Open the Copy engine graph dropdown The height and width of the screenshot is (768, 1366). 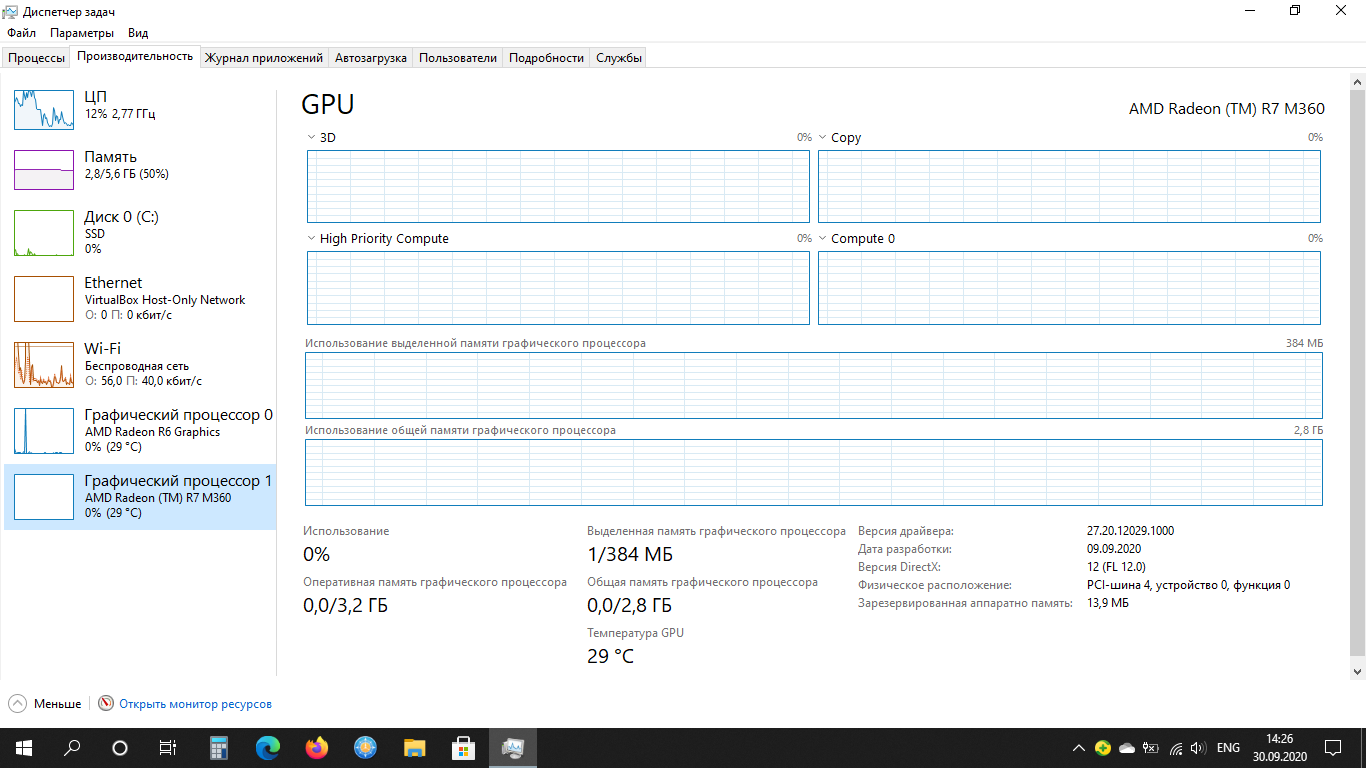tap(822, 138)
